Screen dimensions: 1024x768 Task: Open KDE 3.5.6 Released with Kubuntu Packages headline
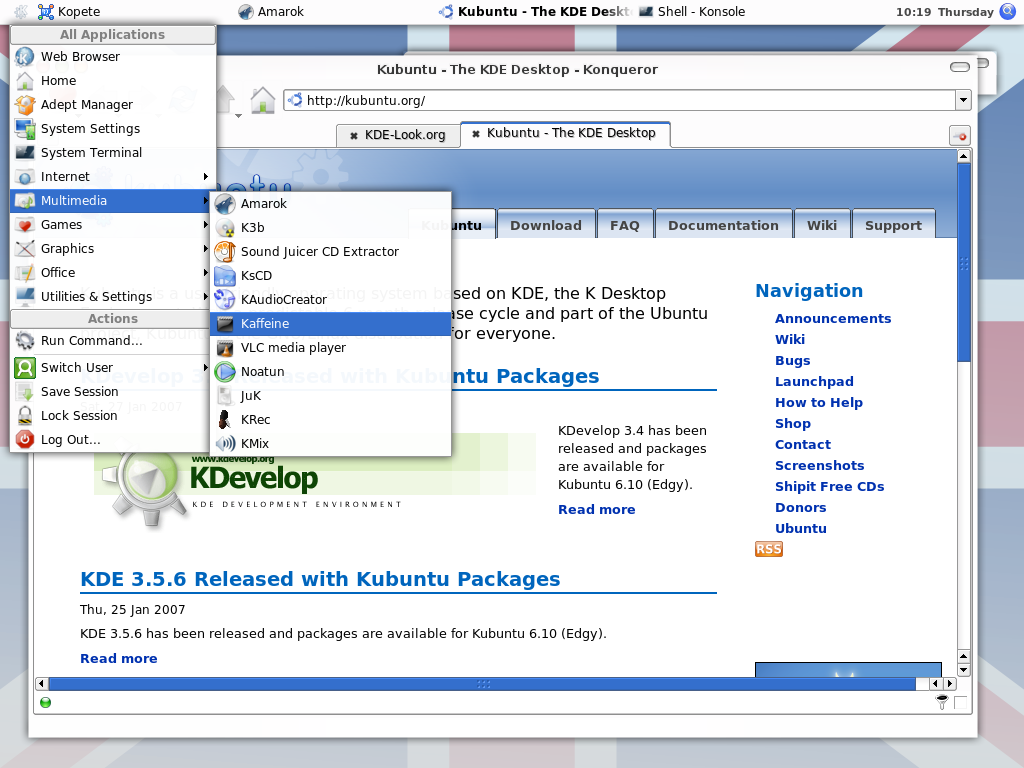[320, 579]
